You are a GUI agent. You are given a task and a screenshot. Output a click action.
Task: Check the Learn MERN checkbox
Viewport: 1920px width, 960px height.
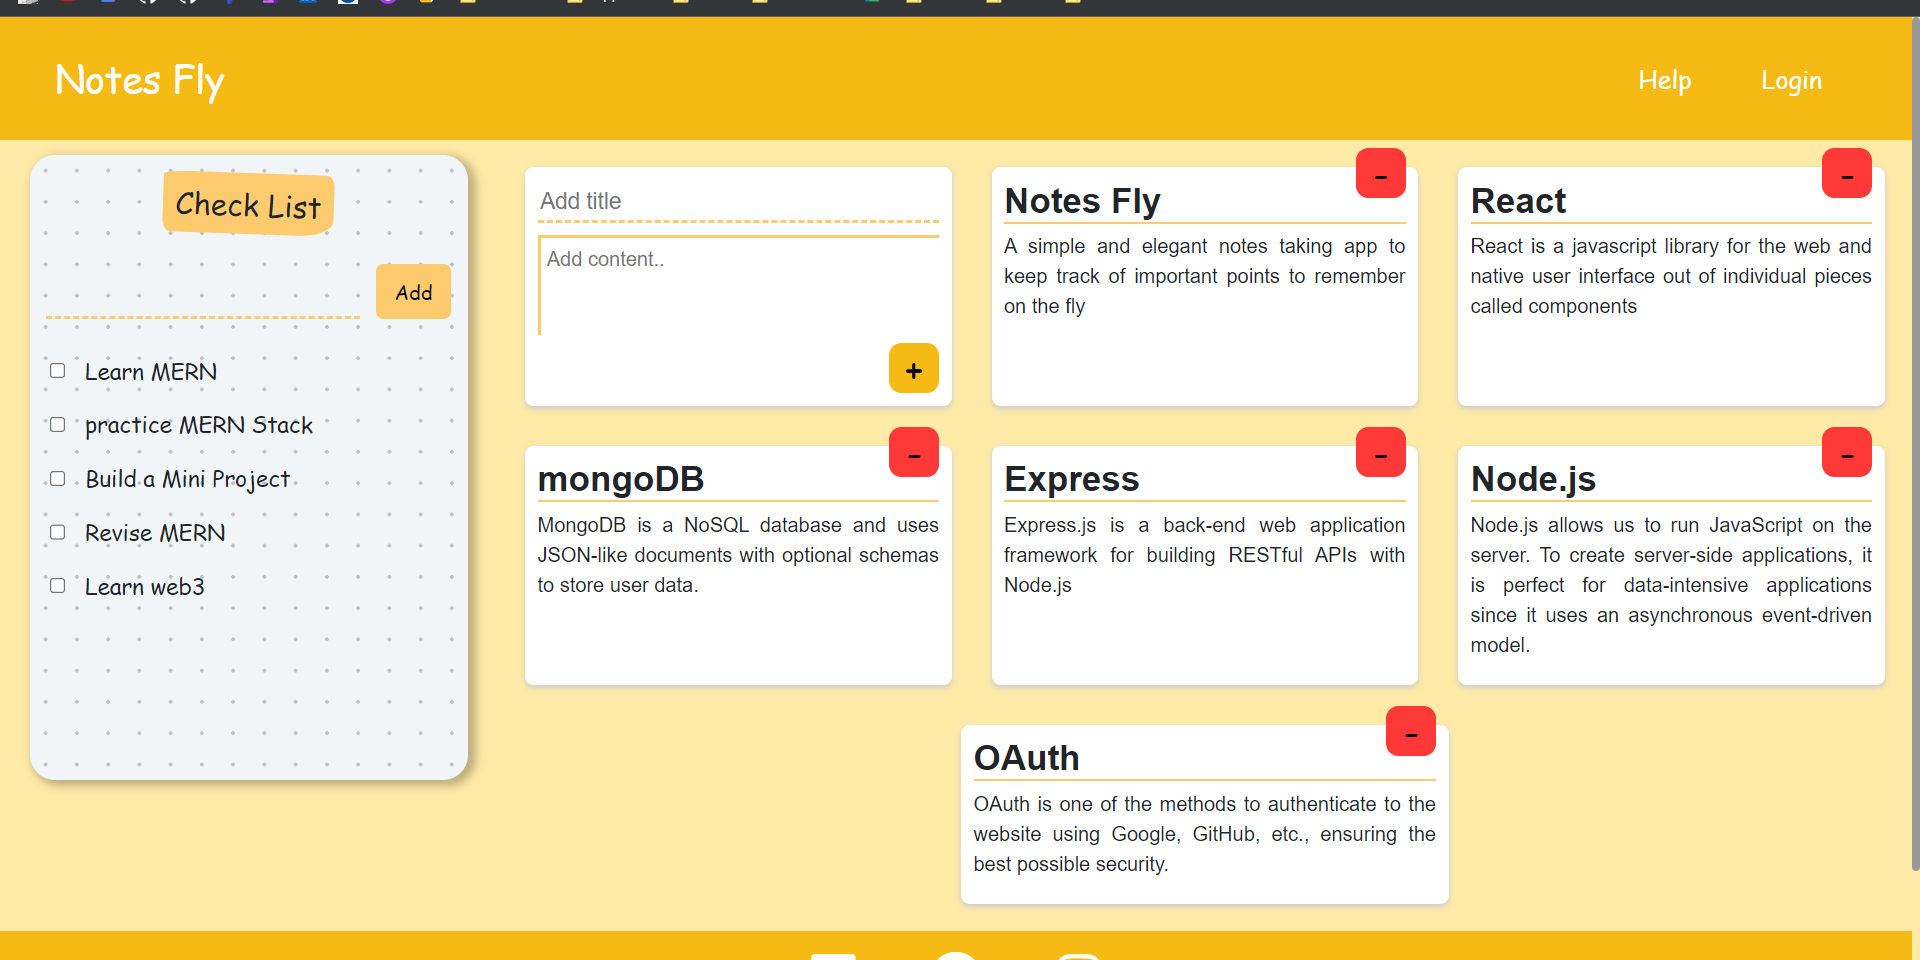[x=58, y=371]
